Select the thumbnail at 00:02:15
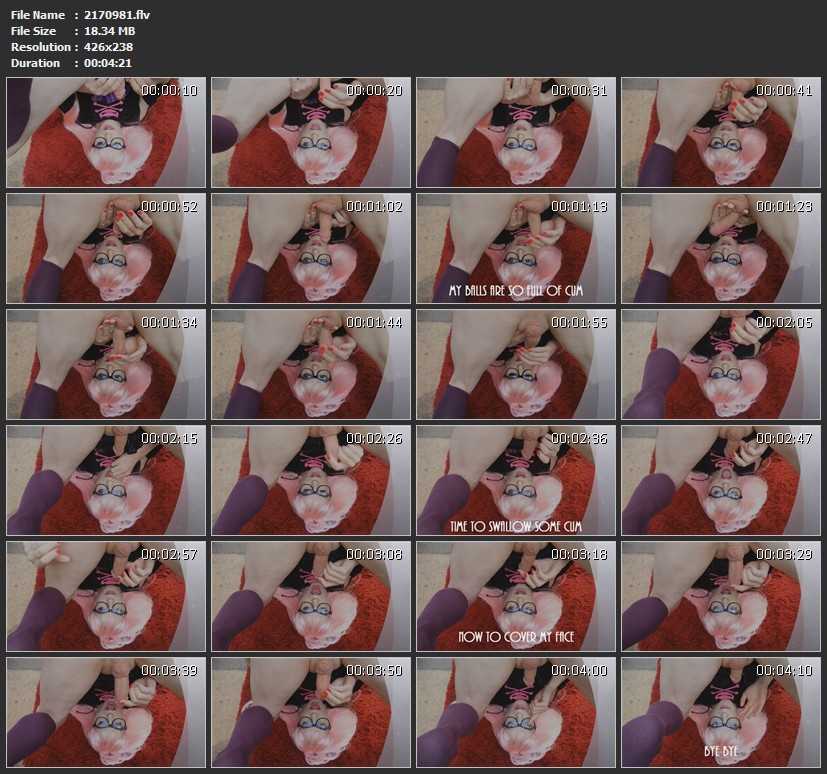The image size is (827, 774). 106,480
